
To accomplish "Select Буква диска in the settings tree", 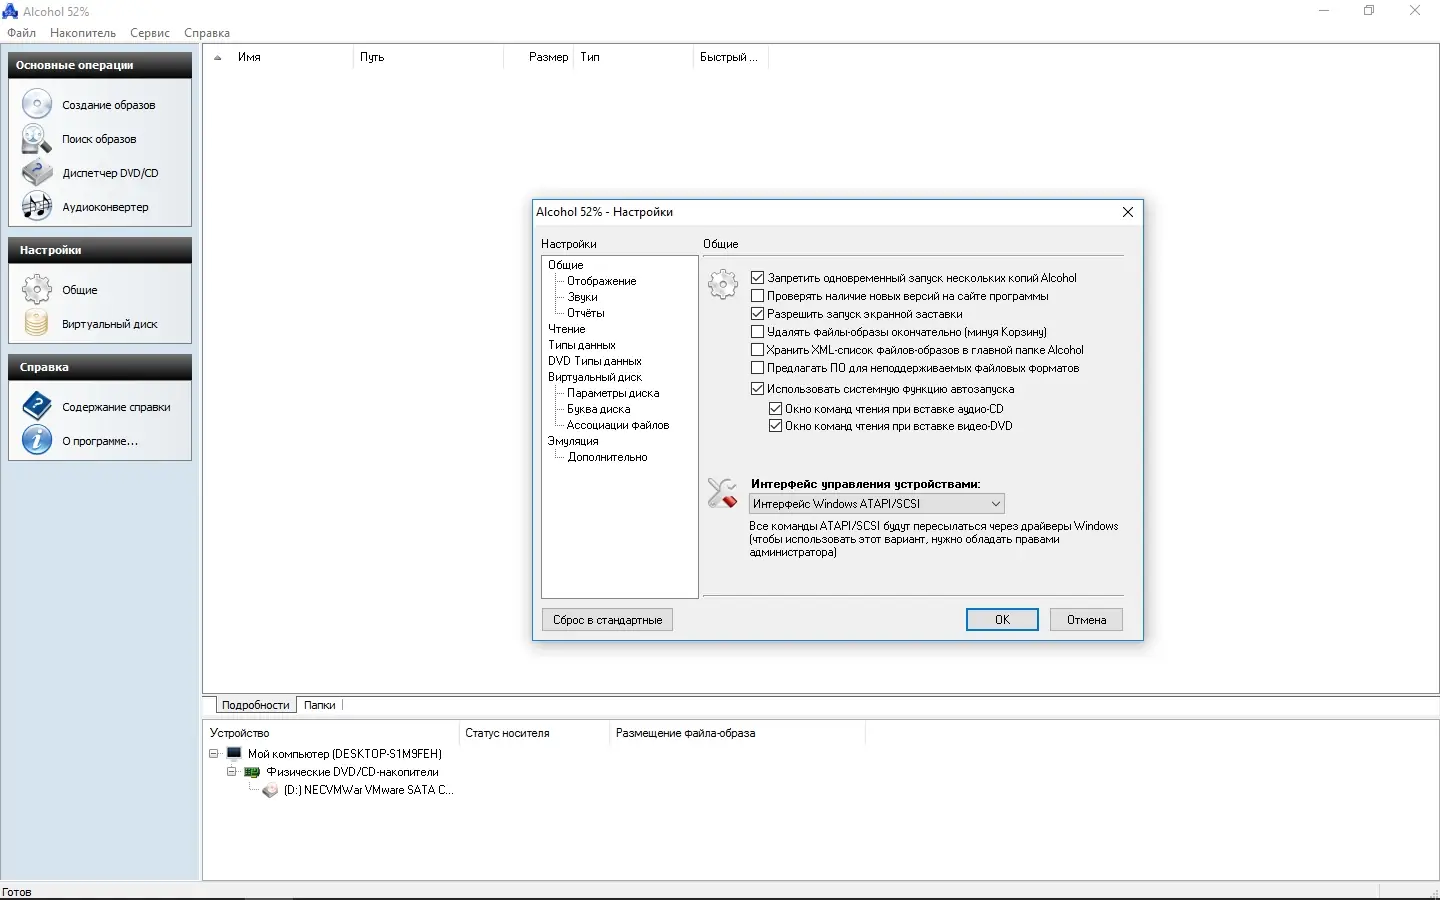I will pos(599,409).
